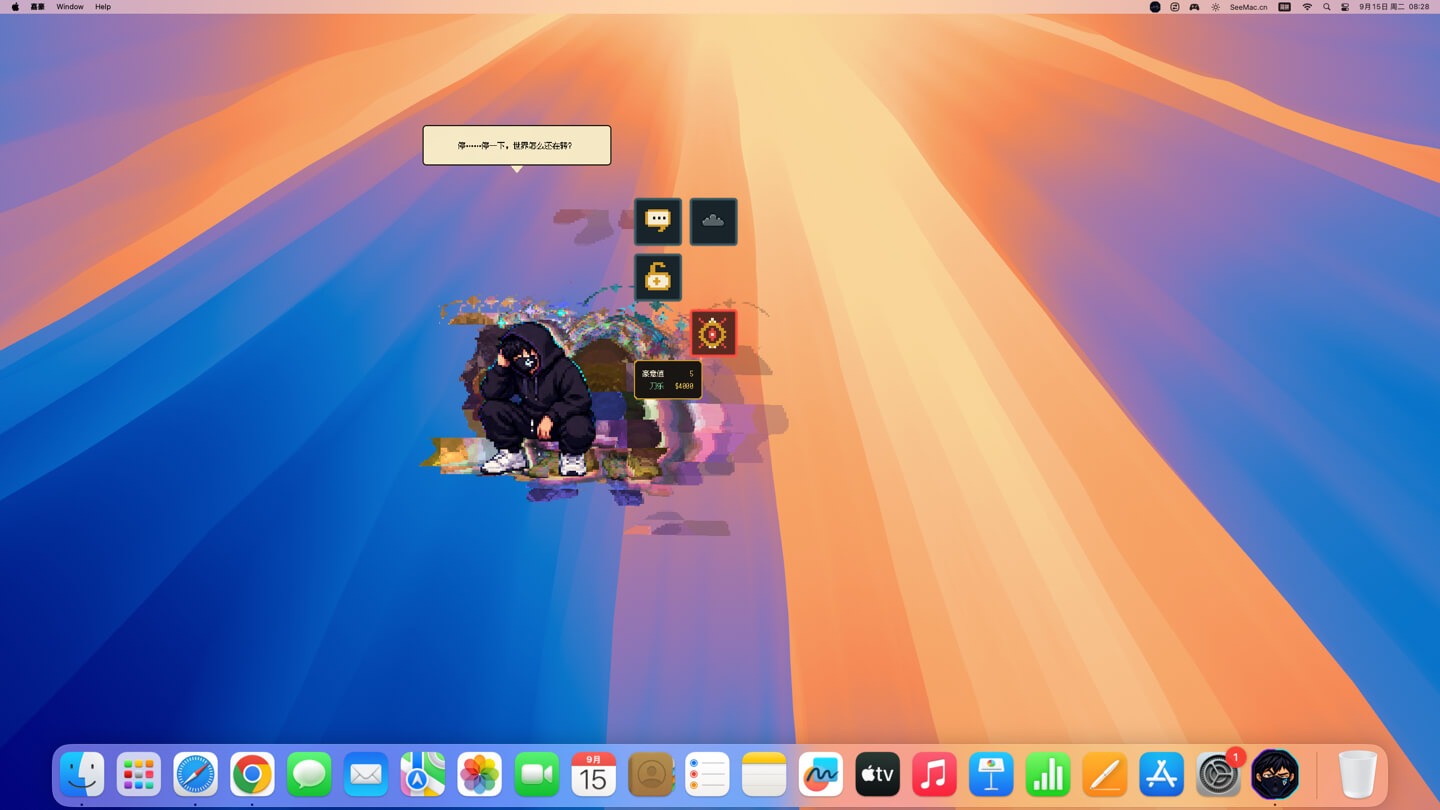Launch Google Chrome from the Dock
The image size is (1440, 810).
pyautogui.click(x=252, y=775)
